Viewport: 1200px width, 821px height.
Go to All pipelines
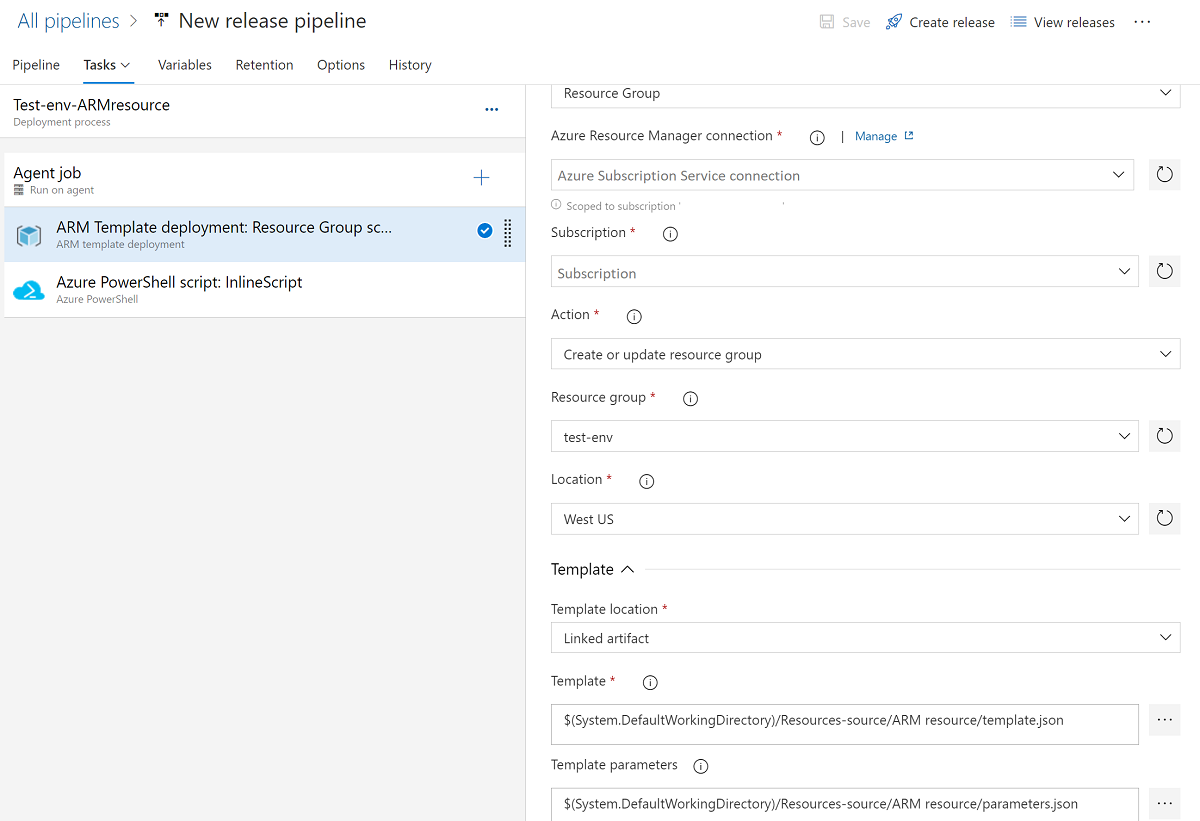[x=68, y=21]
